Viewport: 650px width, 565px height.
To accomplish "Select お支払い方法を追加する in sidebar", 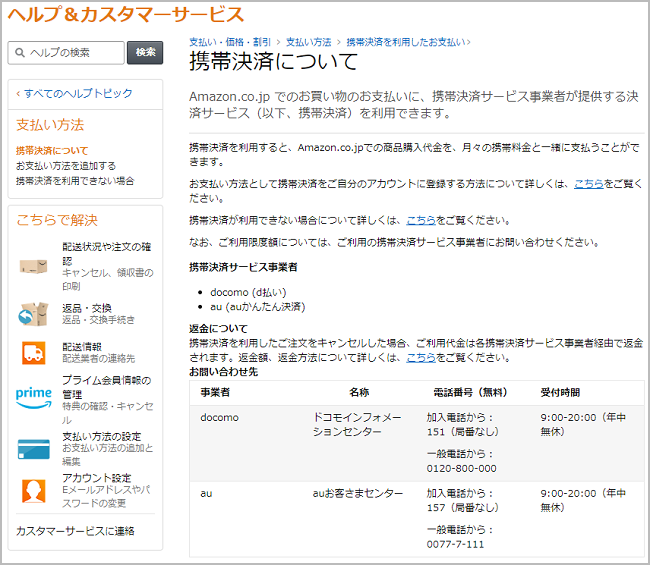I will (66, 166).
